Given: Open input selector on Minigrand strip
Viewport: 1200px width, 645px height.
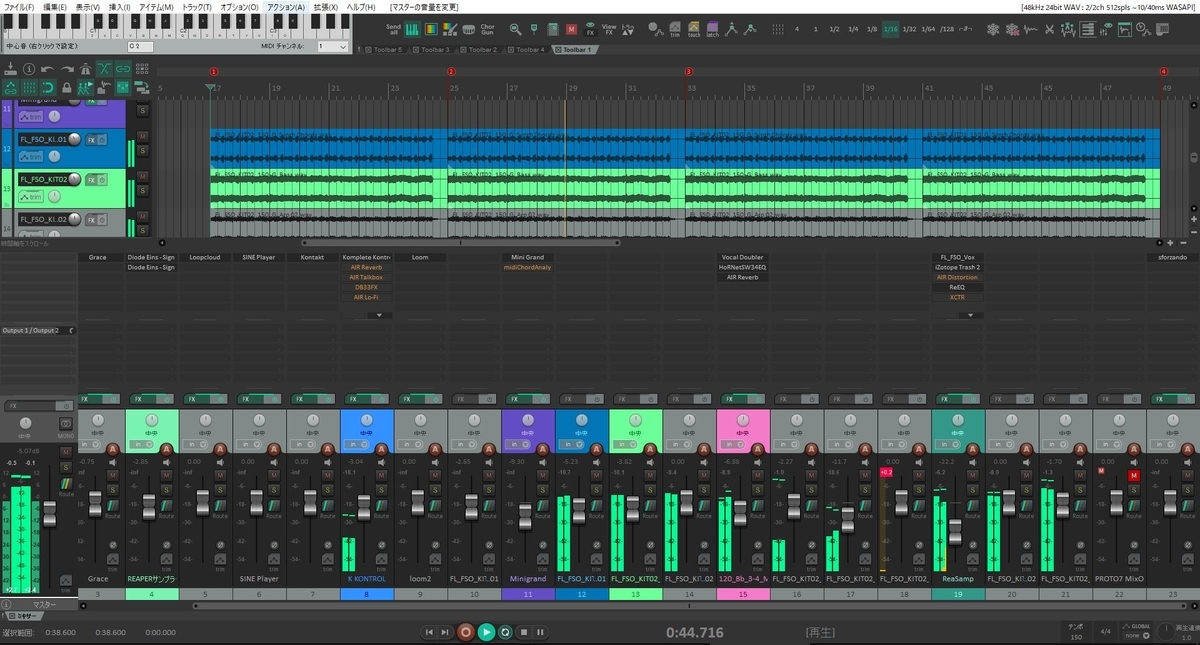Looking at the screenshot, I should pos(518,444).
